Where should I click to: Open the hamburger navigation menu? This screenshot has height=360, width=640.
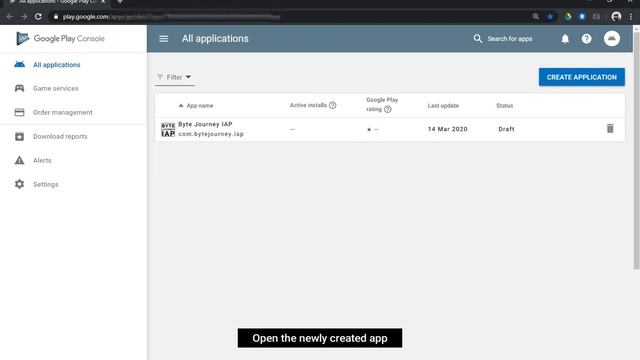[164, 39]
